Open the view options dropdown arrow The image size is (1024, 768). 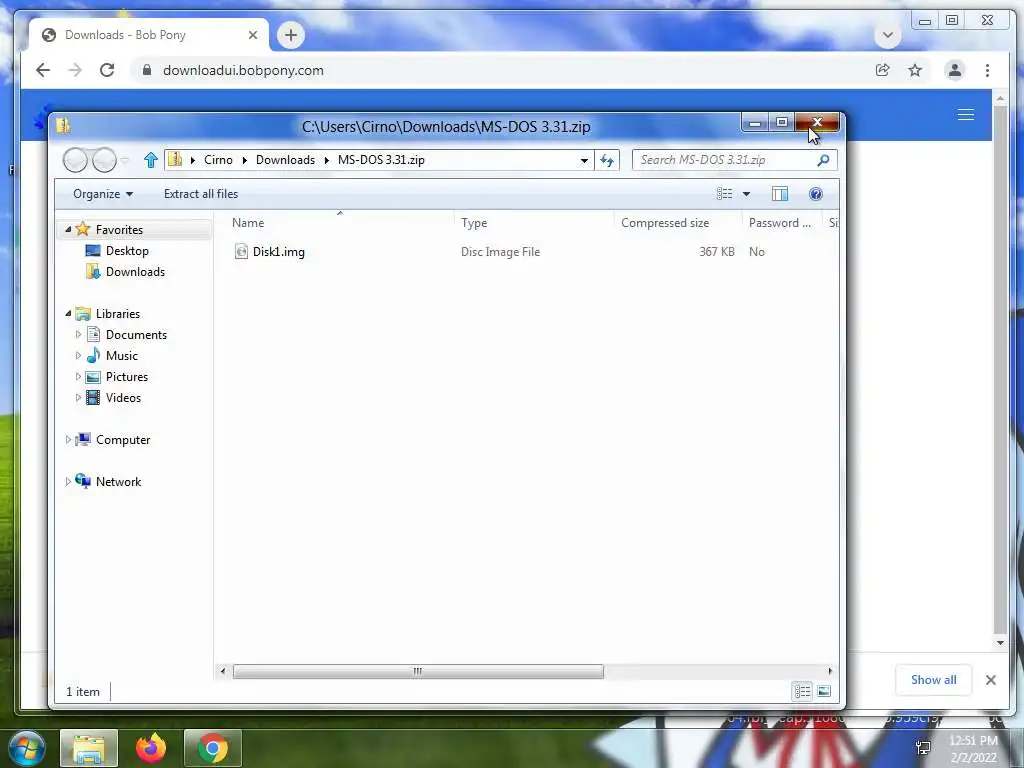click(x=746, y=194)
